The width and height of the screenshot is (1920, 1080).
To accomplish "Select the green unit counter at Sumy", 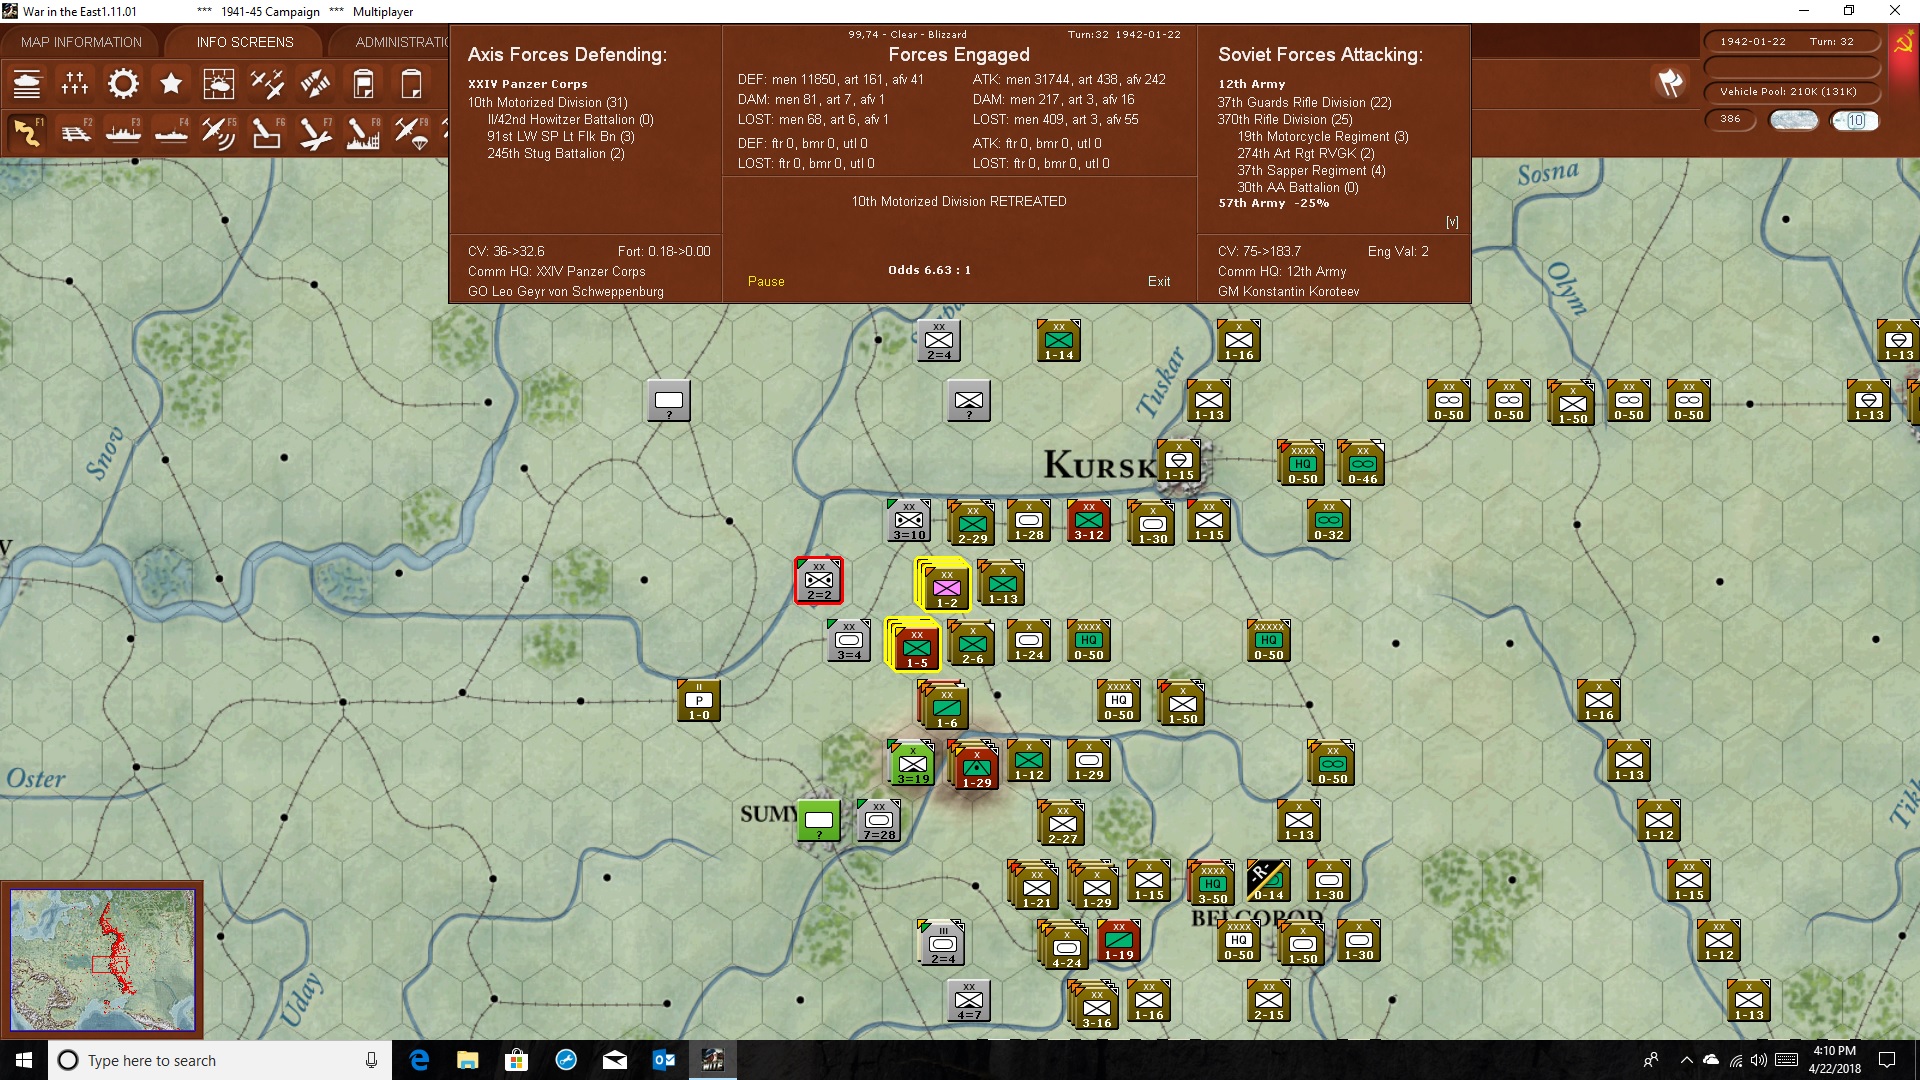I will 819,821.
